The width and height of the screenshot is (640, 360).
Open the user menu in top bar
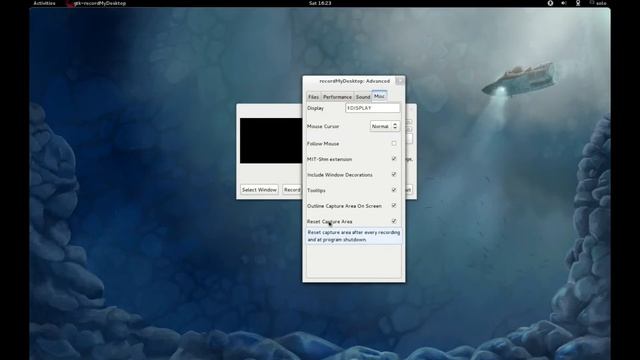pos(598,3)
